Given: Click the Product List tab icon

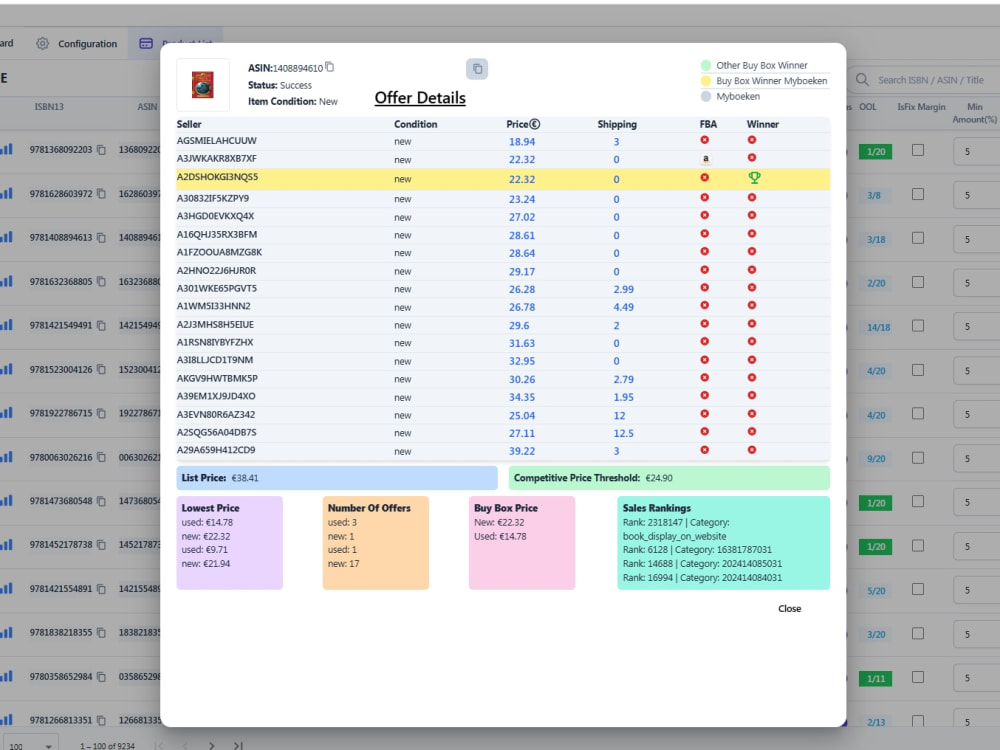Looking at the screenshot, I should pos(146,43).
